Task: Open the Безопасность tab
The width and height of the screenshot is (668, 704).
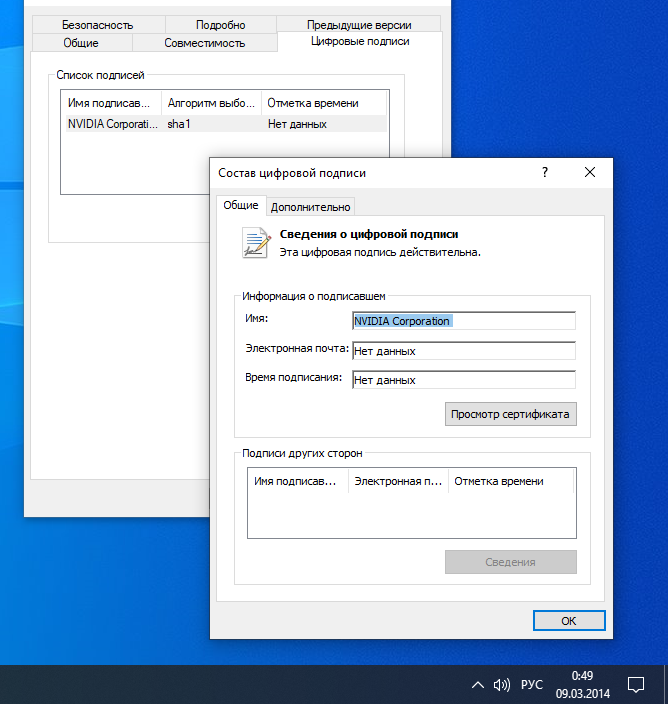Action: click(x=98, y=25)
